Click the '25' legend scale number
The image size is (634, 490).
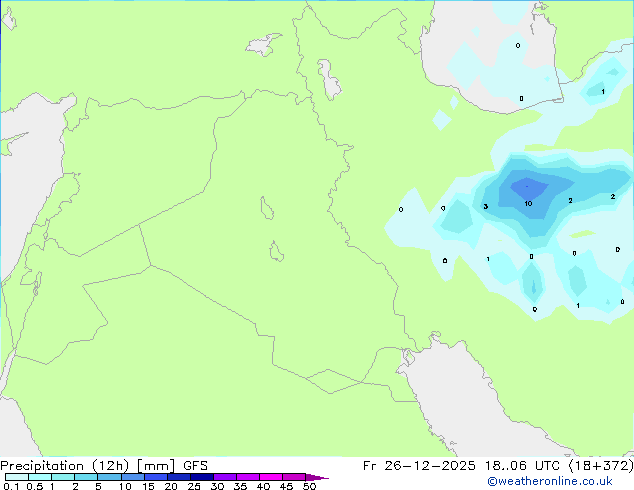[x=194, y=486]
